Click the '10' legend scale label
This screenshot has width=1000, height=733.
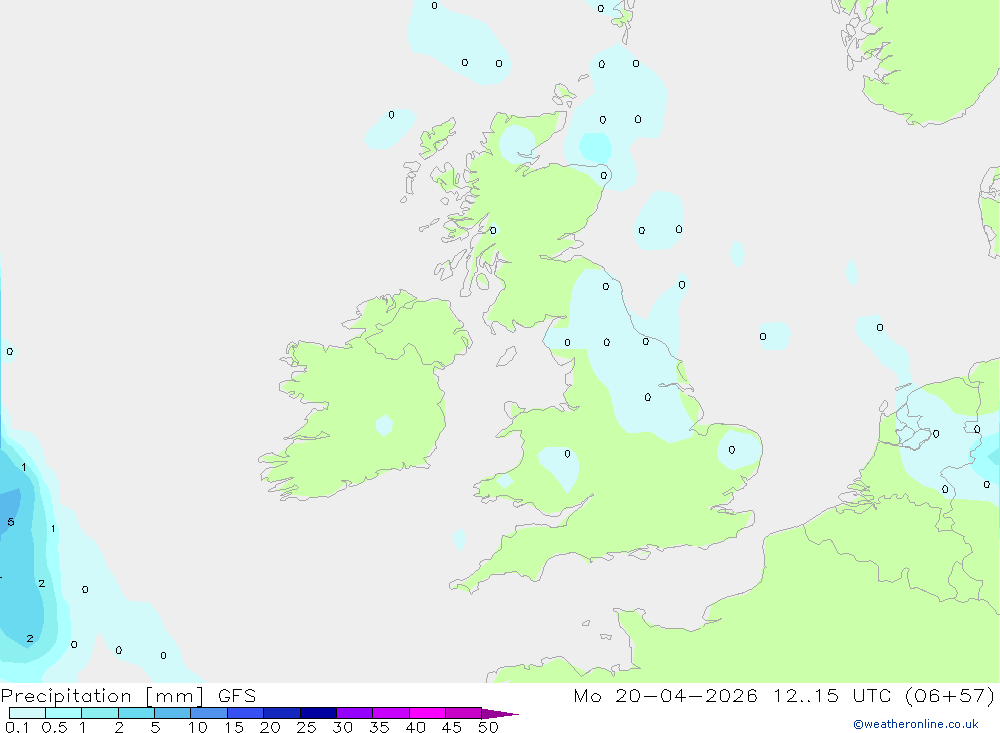[198, 727]
